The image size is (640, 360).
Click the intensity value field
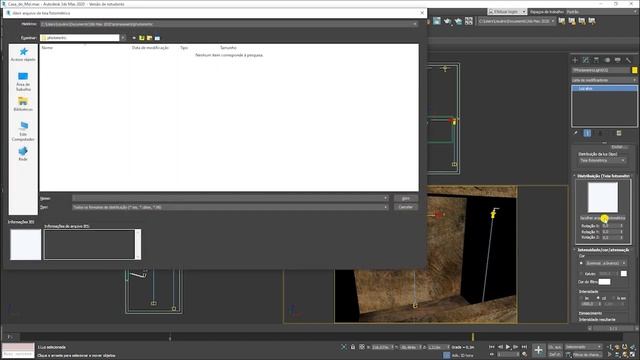point(589,304)
